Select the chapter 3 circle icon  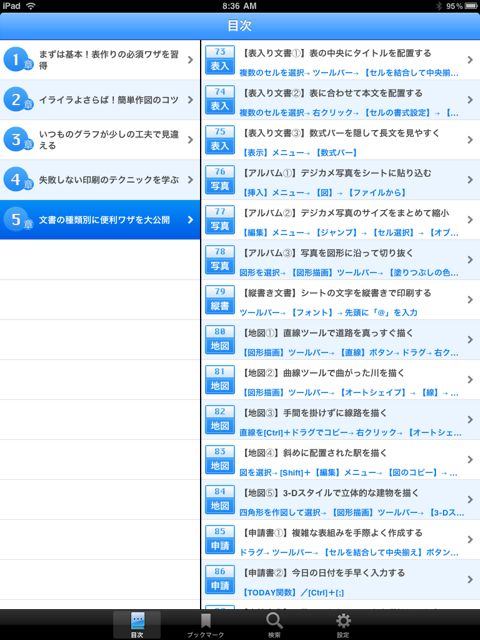pyautogui.click(x=18, y=140)
